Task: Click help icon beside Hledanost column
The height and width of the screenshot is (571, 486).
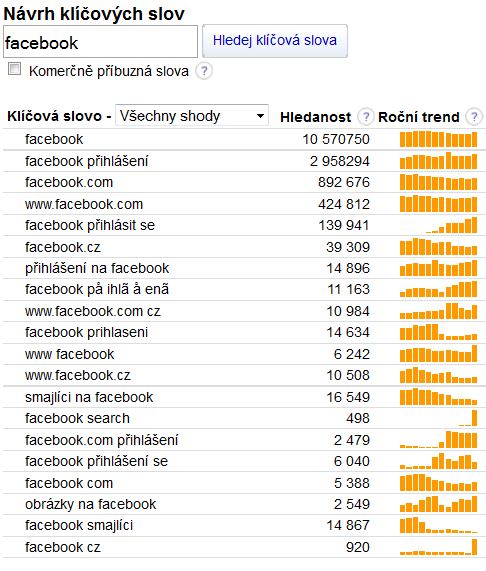Action: [x=366, y=117]
